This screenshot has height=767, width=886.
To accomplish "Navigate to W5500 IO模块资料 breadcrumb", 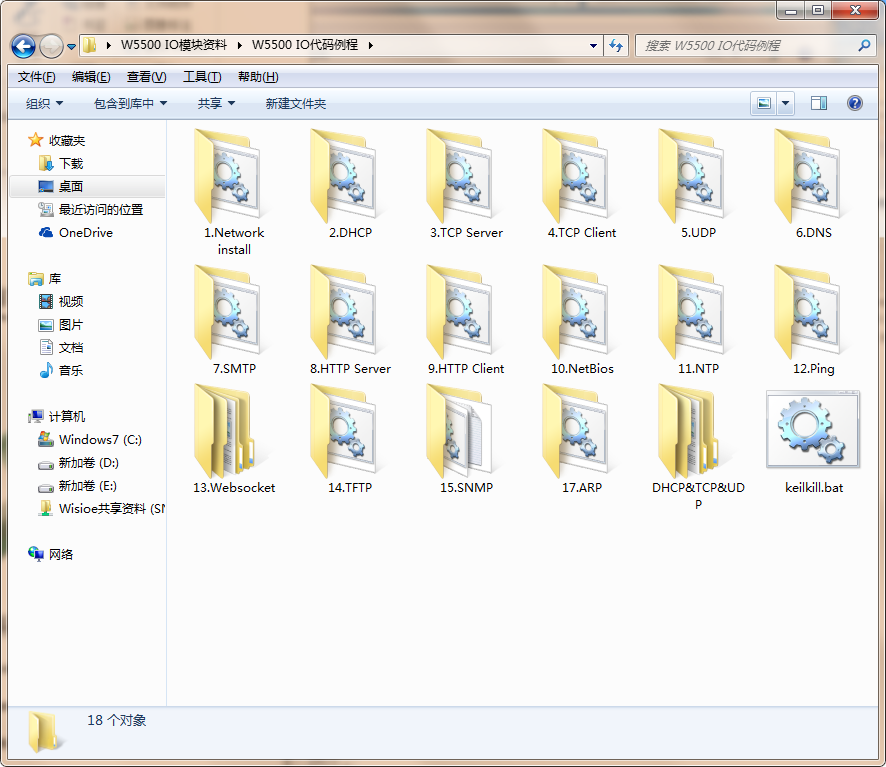I will pos(173,45).
